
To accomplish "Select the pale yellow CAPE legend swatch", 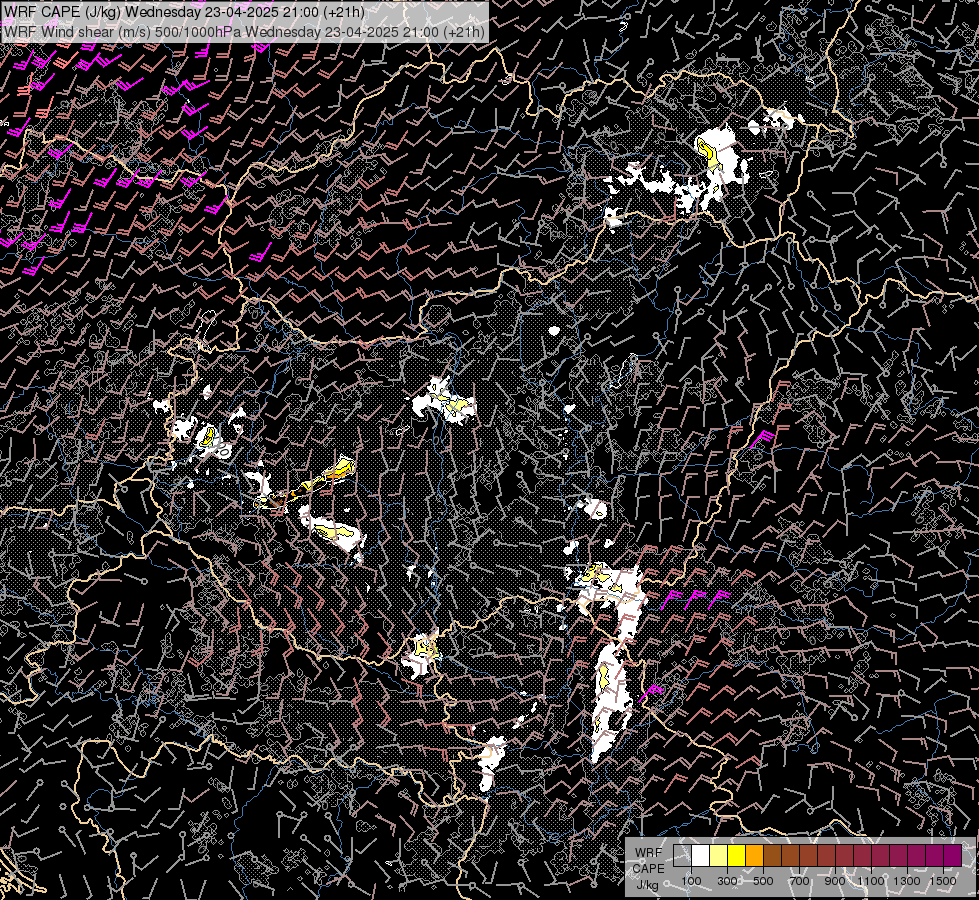I will tap(719, 855).
